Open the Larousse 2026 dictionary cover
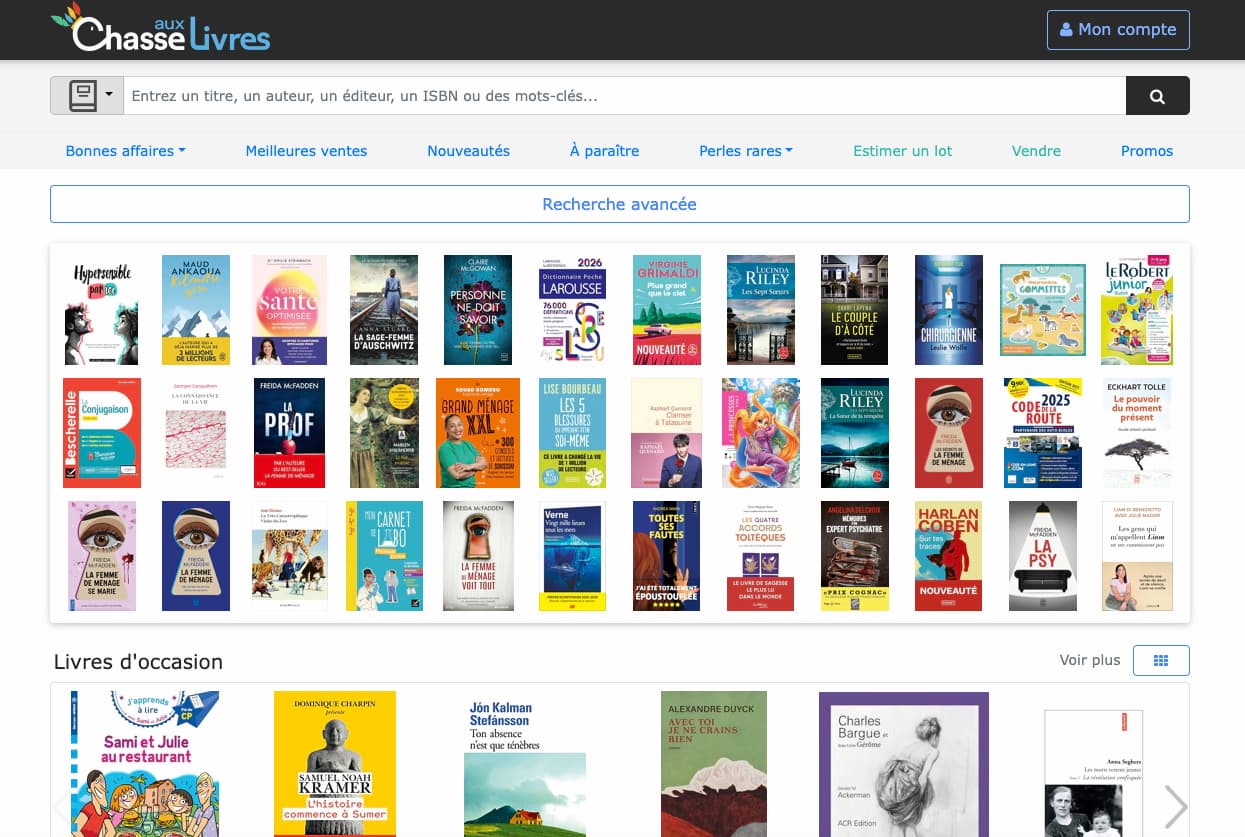Viewport: 1245px width, 837px height. [x=572, y=310]
